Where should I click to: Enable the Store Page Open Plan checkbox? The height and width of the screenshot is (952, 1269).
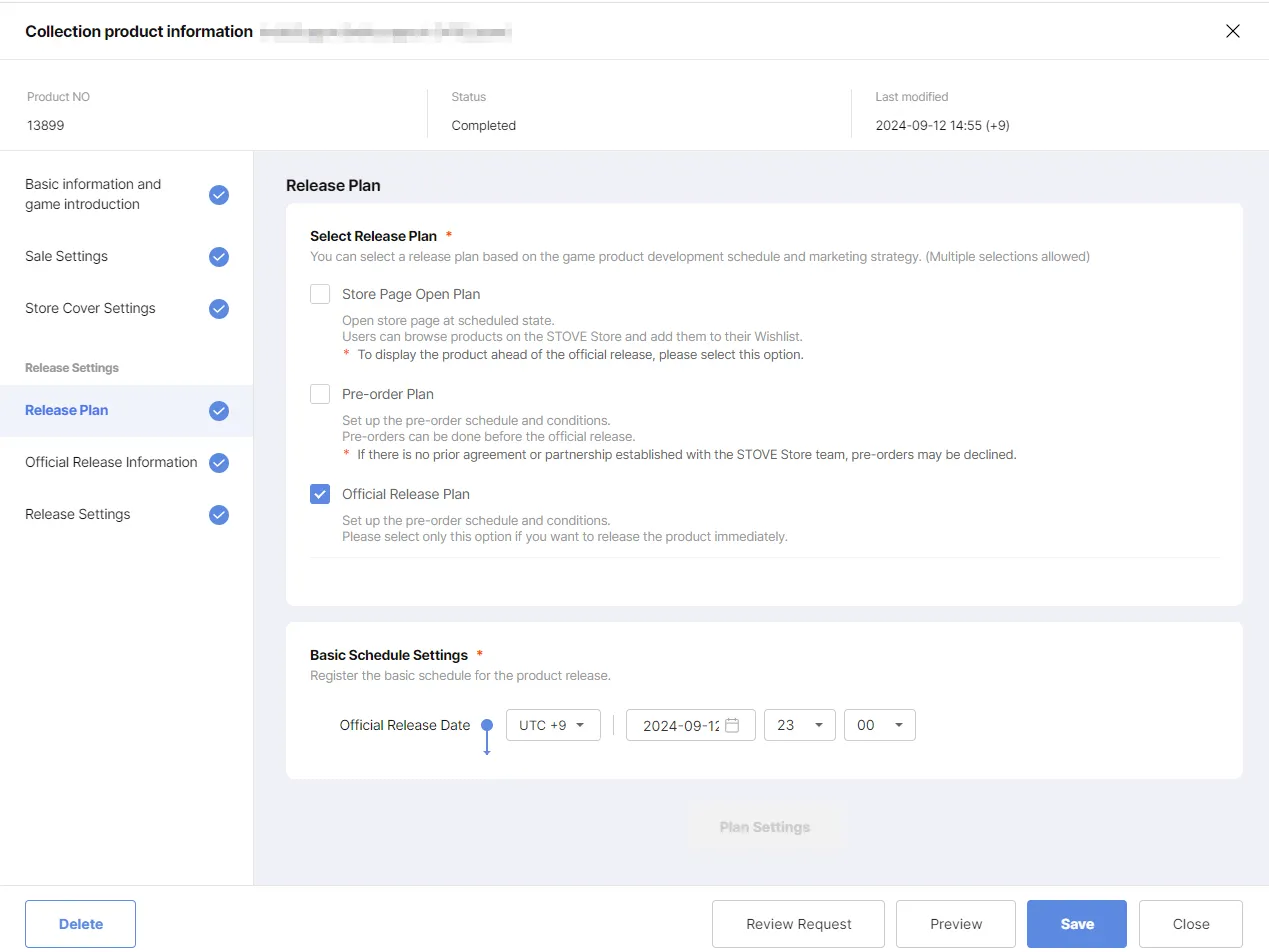click(320, 294)
